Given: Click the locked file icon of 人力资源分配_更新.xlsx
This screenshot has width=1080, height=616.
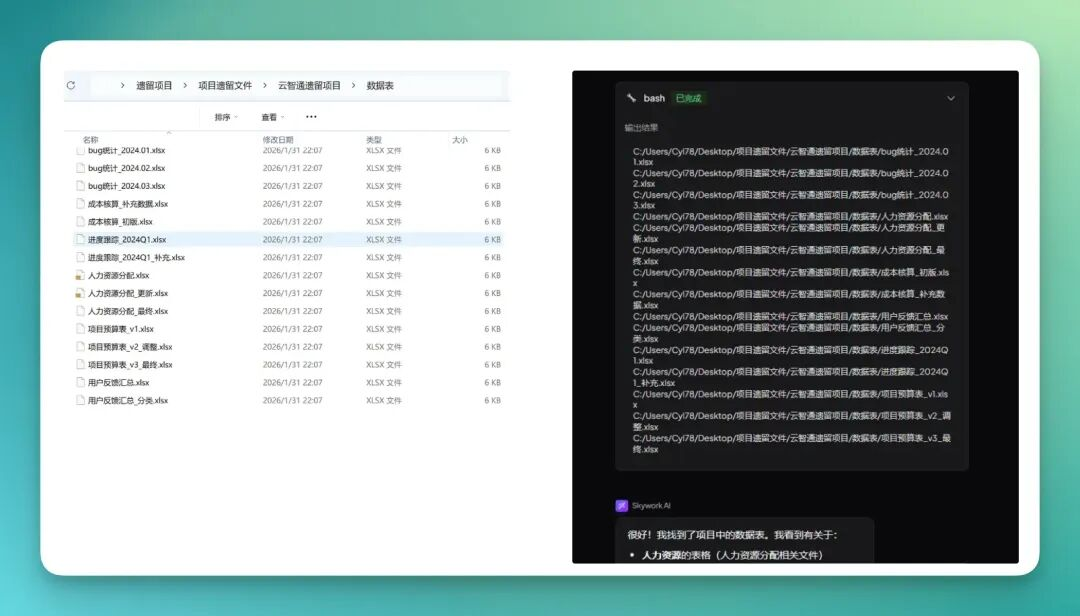Looking at the screenshot, I should click(80, 293).
